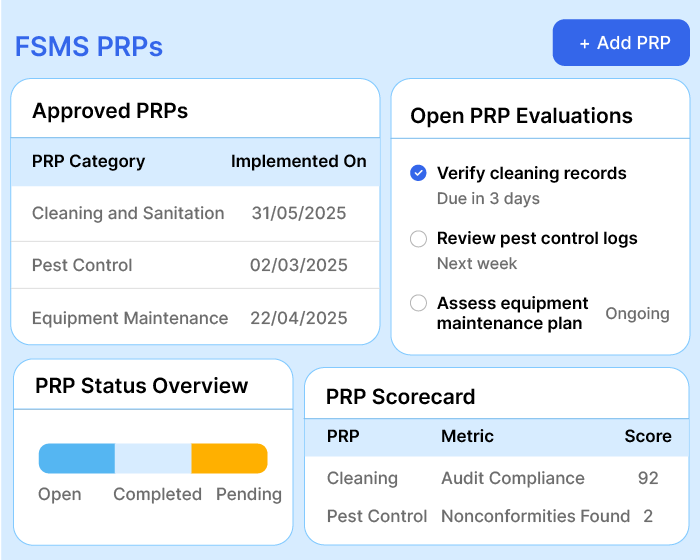This screenshot has height=560, width=700.
Task: Sort by Implemented On column header
Action: 298,161
